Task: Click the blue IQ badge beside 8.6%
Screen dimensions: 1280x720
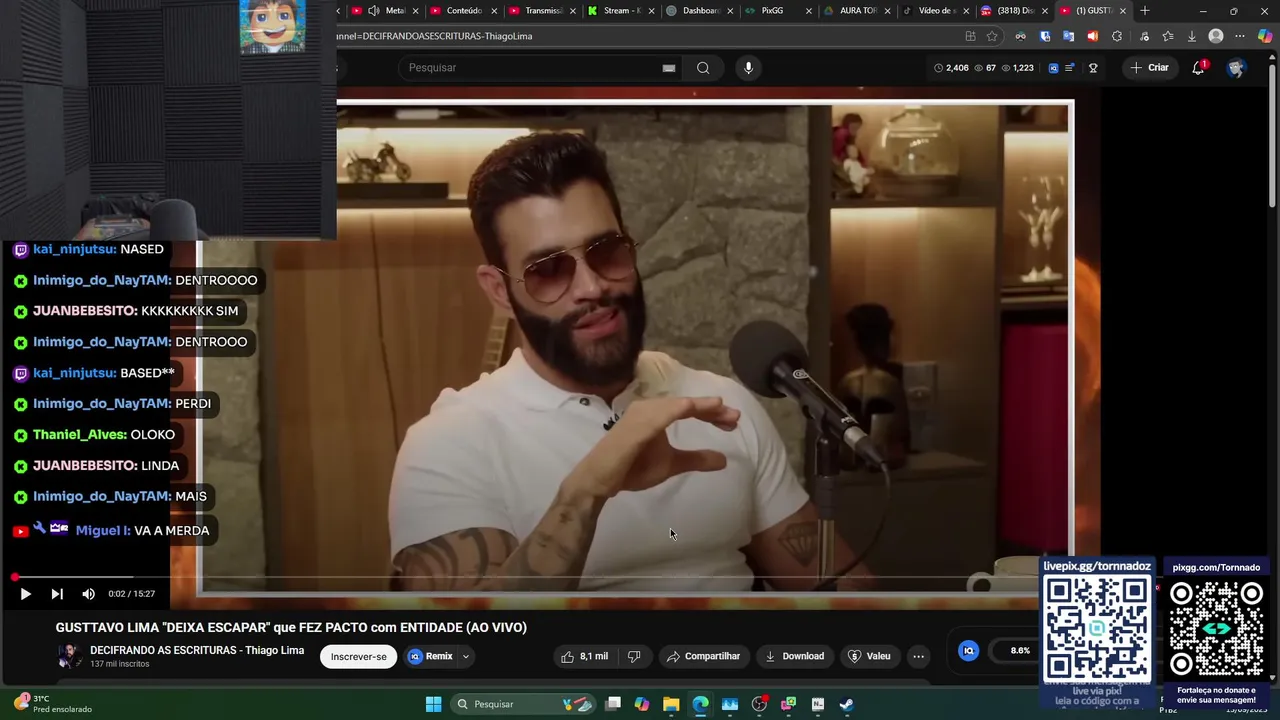Action: 968,650
